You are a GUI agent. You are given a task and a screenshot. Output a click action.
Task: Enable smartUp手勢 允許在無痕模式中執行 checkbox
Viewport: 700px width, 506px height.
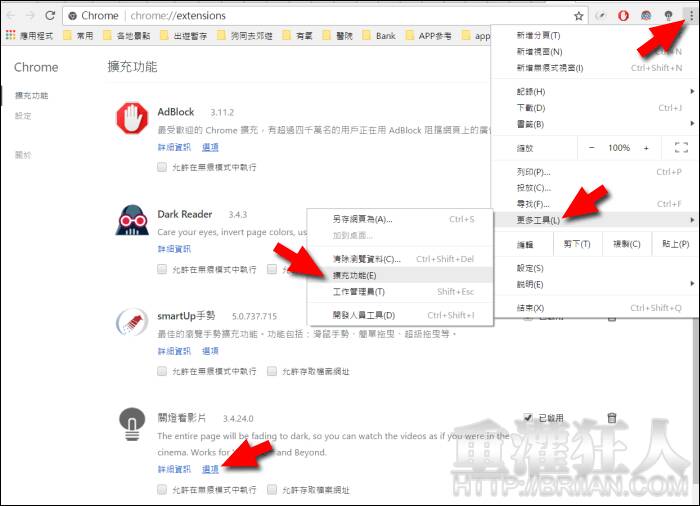(x=162, y=371)
